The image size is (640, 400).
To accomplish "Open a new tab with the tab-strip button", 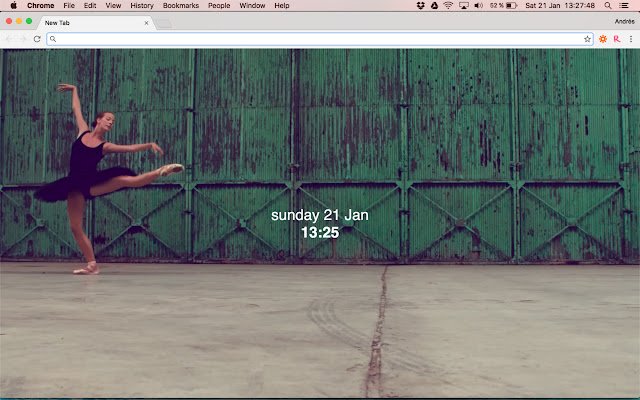I will click(x=164, y=24).
